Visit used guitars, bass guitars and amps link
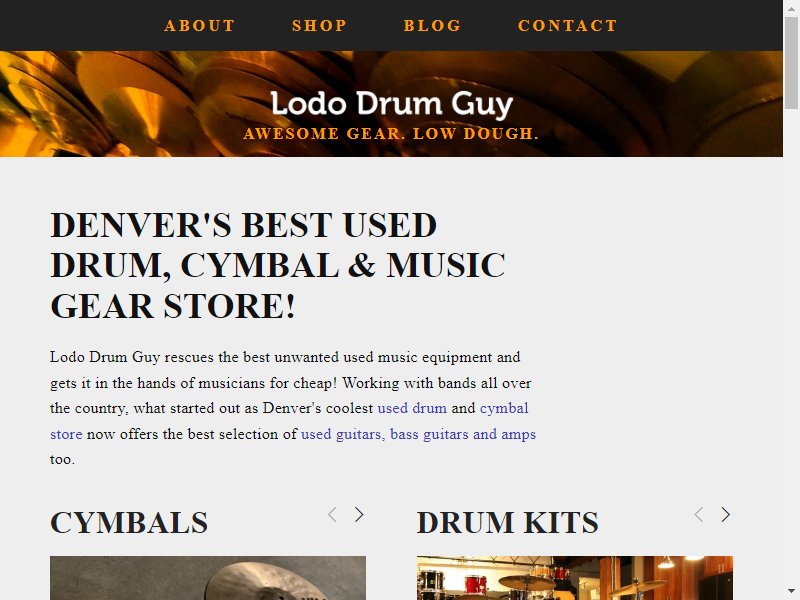This screenshot has width=800, height=600. click(x=418, y=434)
